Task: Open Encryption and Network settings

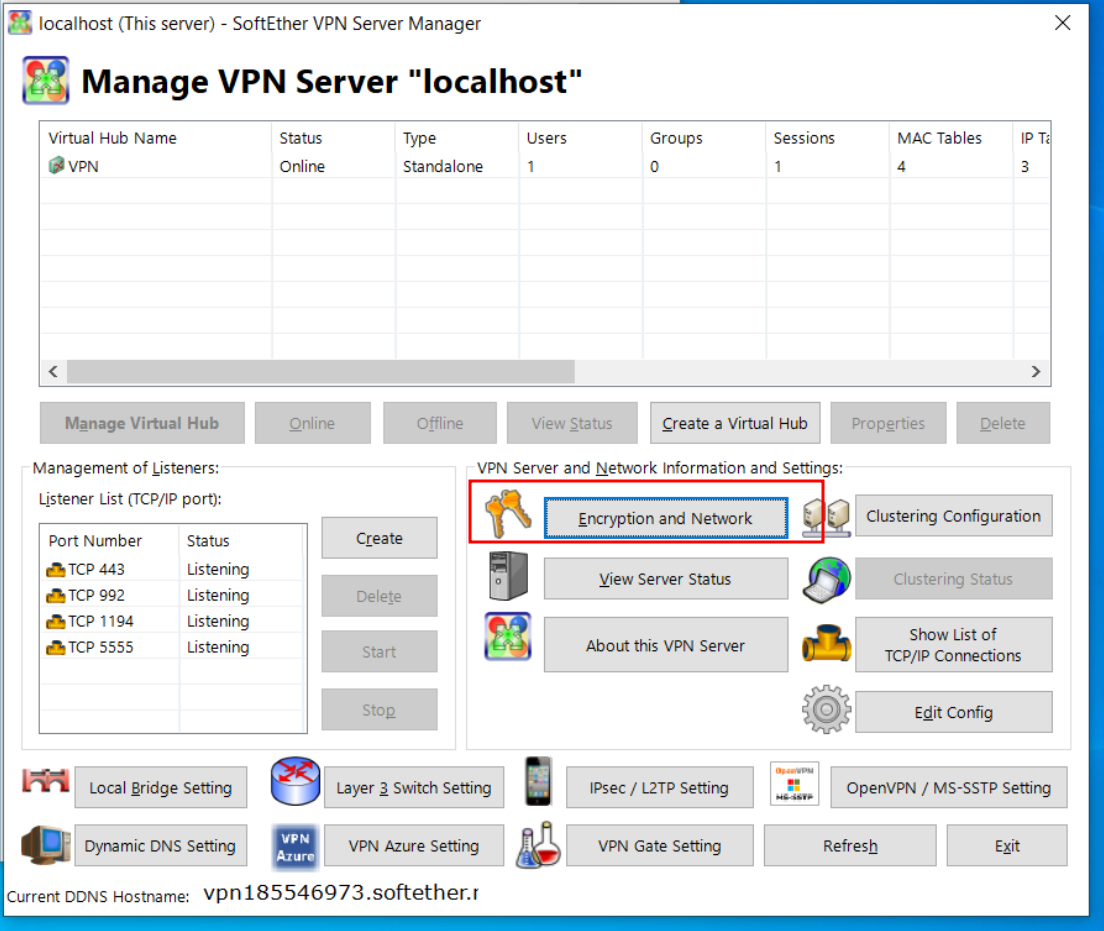Action: tap(665, 518)
